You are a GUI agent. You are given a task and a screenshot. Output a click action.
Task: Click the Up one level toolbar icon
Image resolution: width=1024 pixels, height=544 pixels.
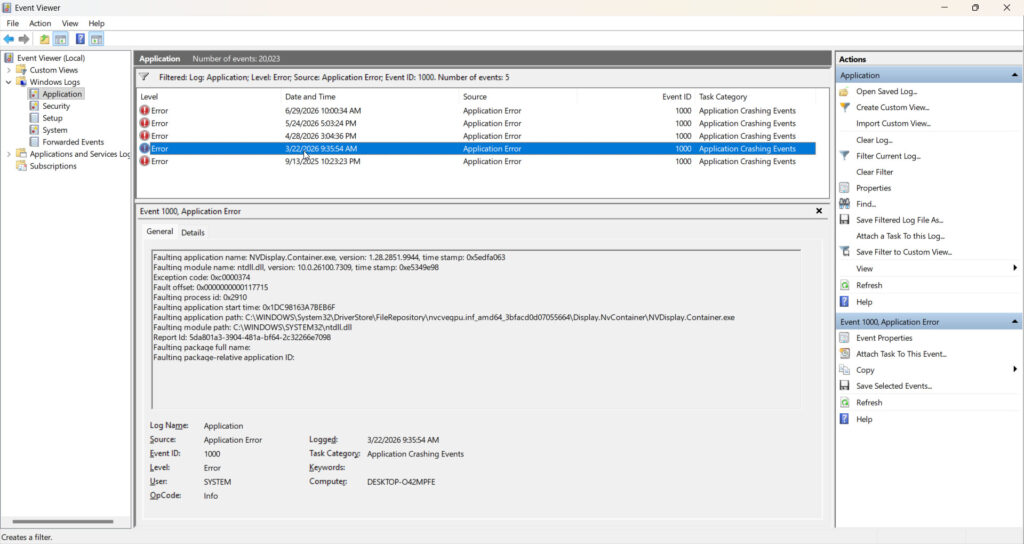point(44,39)
